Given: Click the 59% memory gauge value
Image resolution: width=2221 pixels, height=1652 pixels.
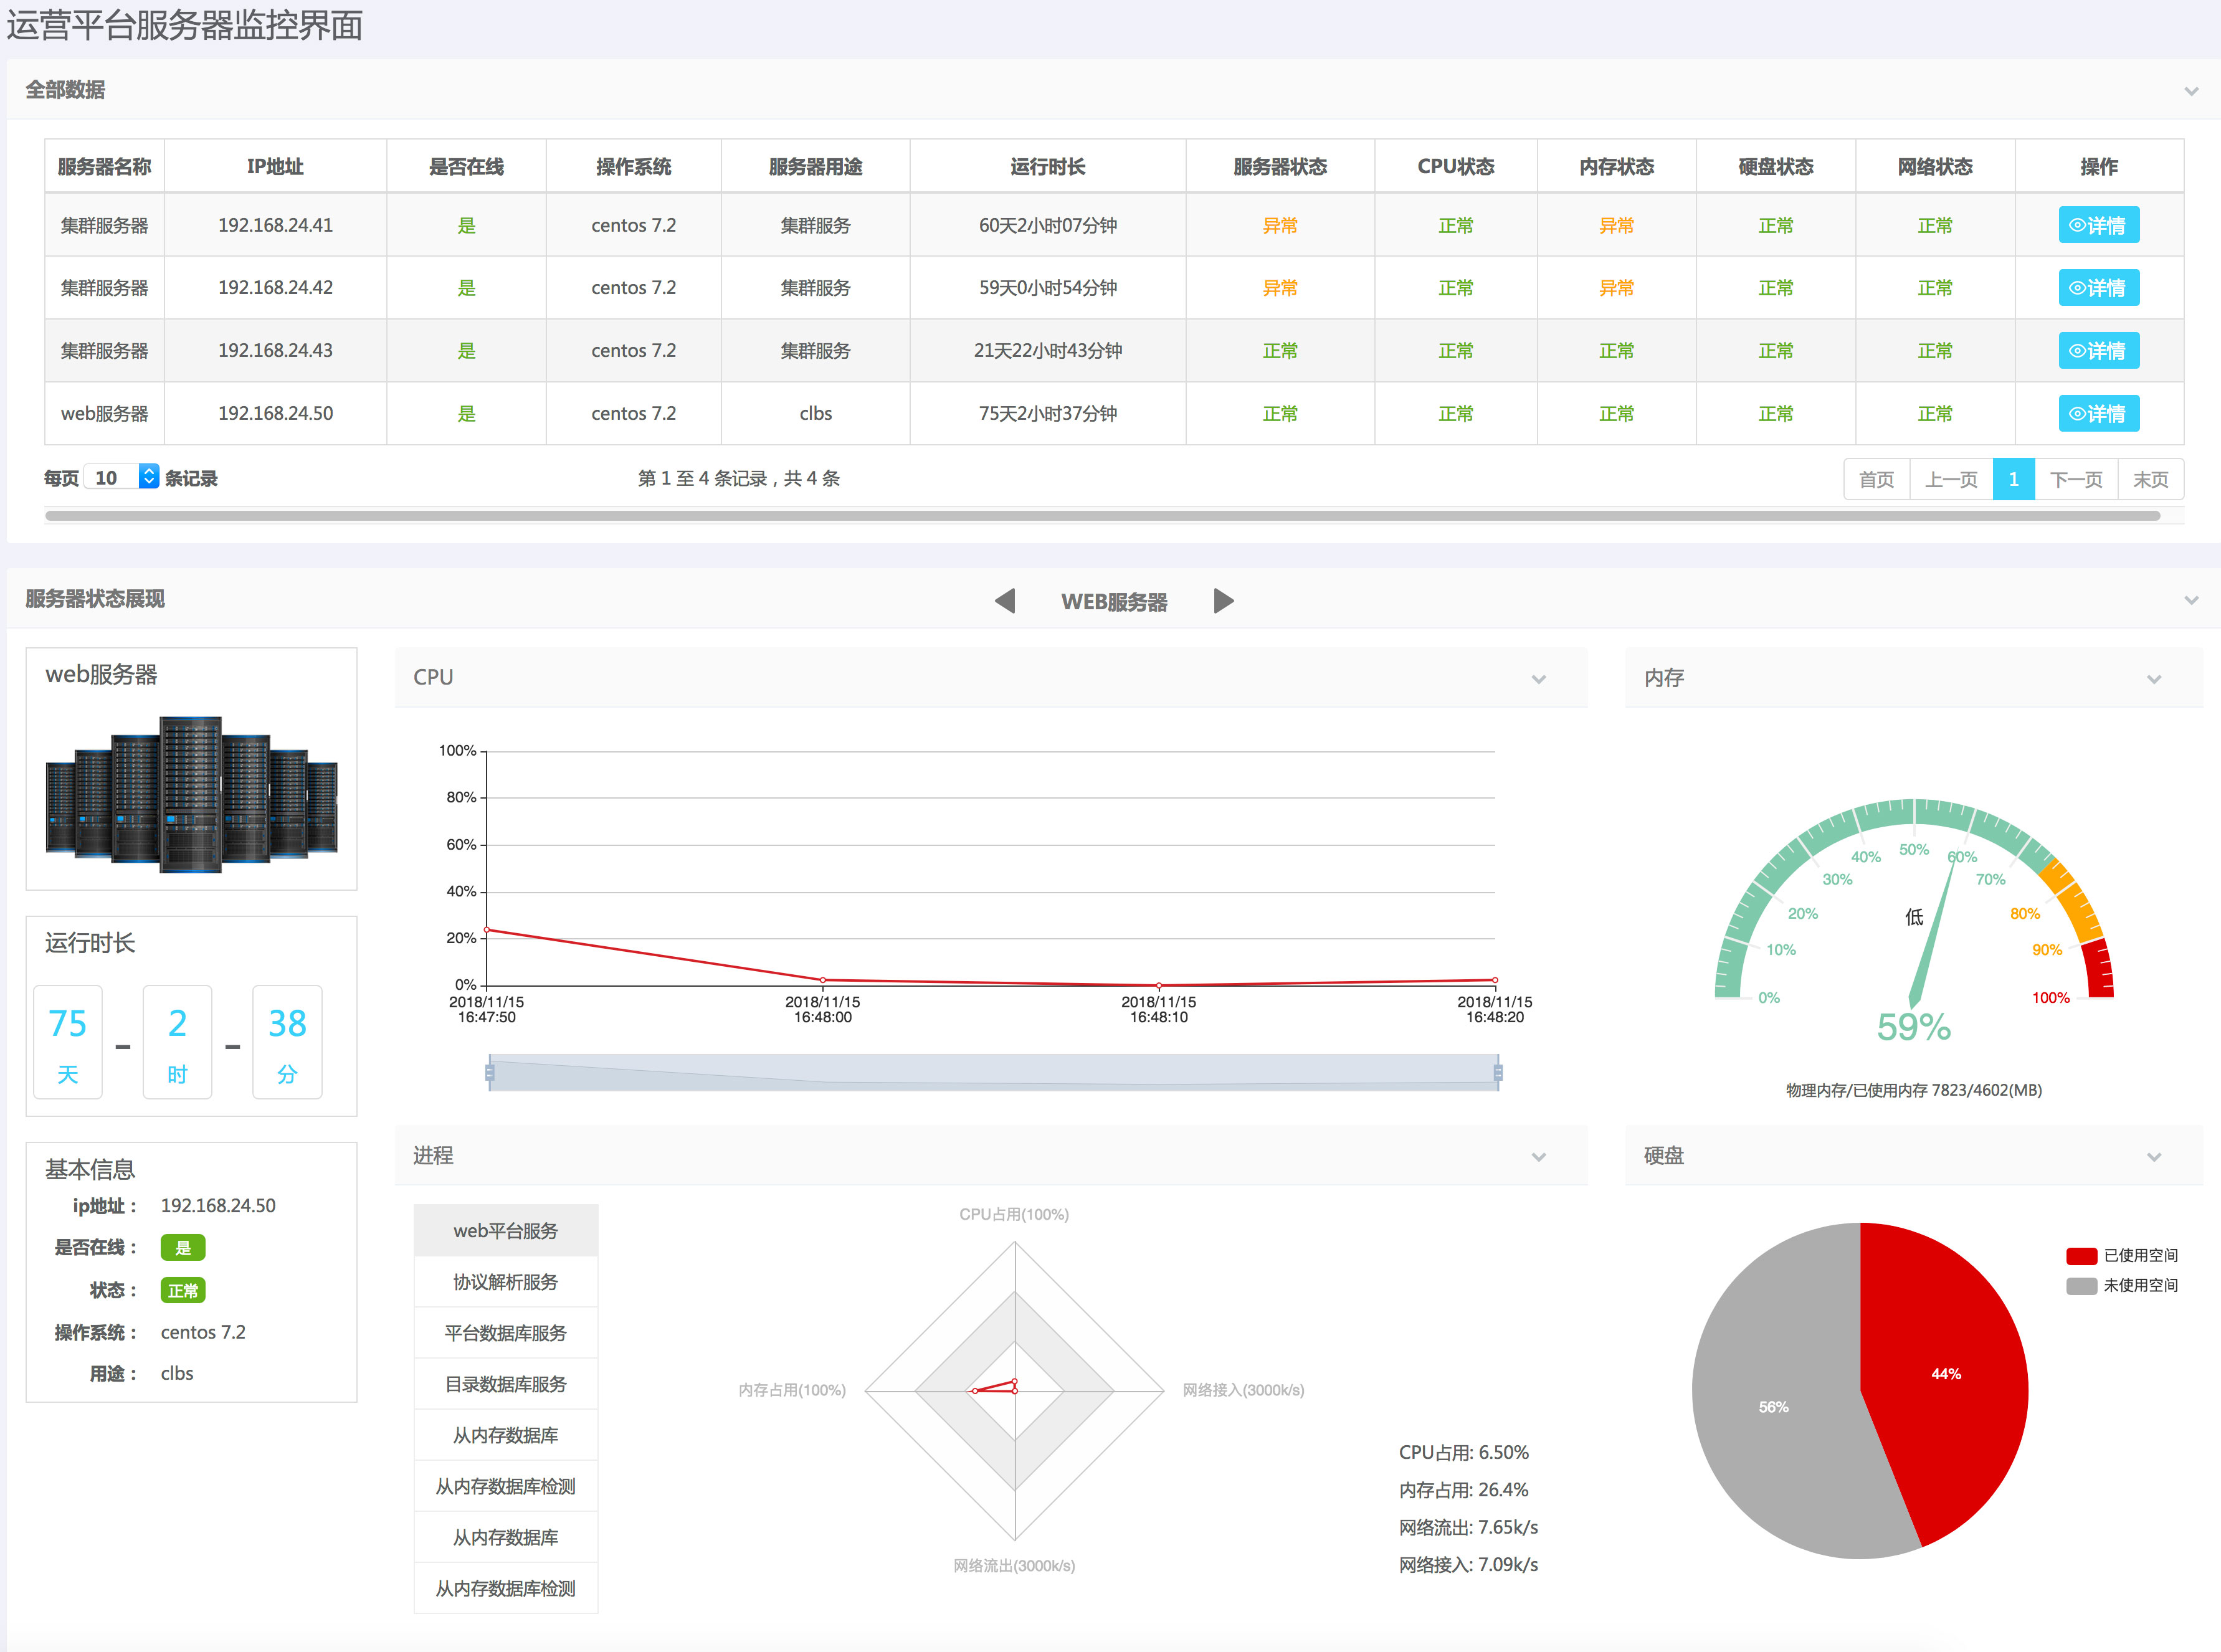Looking at the screenshot, I should (1913, 1027).
